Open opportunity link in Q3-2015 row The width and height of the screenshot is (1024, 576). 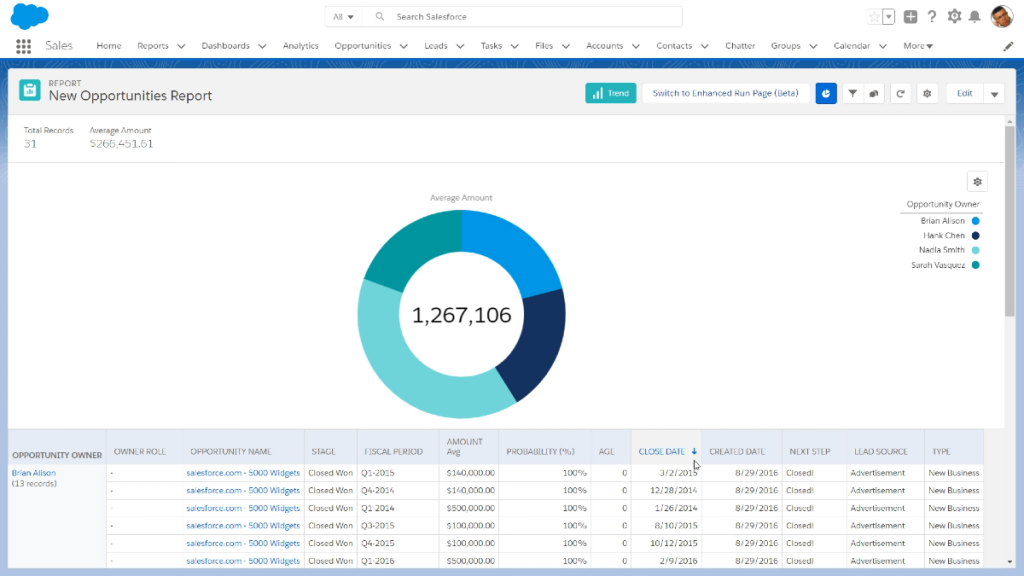click(x=243, y=526)
